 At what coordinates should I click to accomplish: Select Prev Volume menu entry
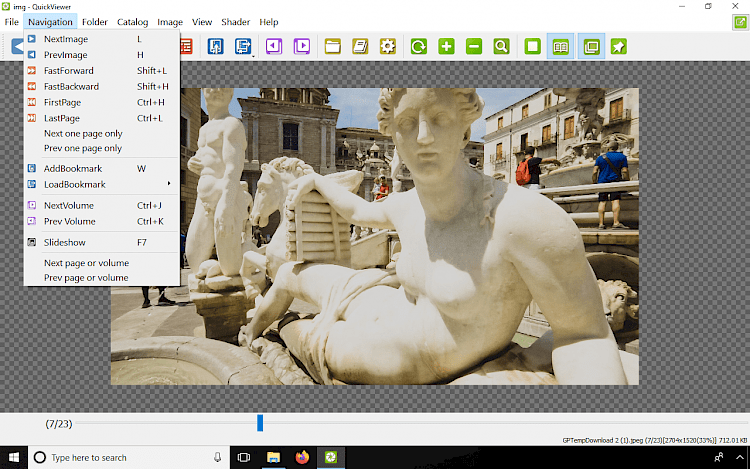(x=101, y=221)
